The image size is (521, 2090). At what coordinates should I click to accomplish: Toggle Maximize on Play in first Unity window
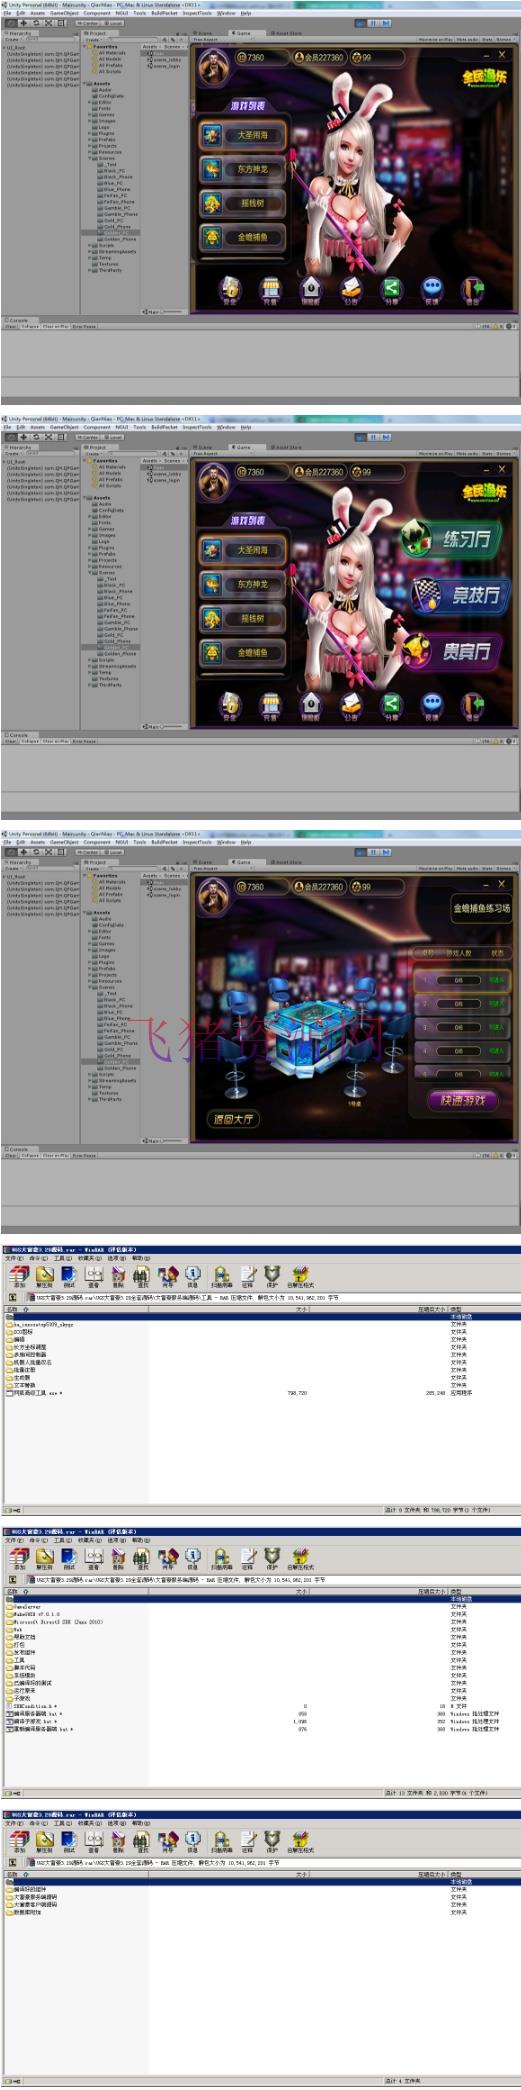click(x=434, y=40)
